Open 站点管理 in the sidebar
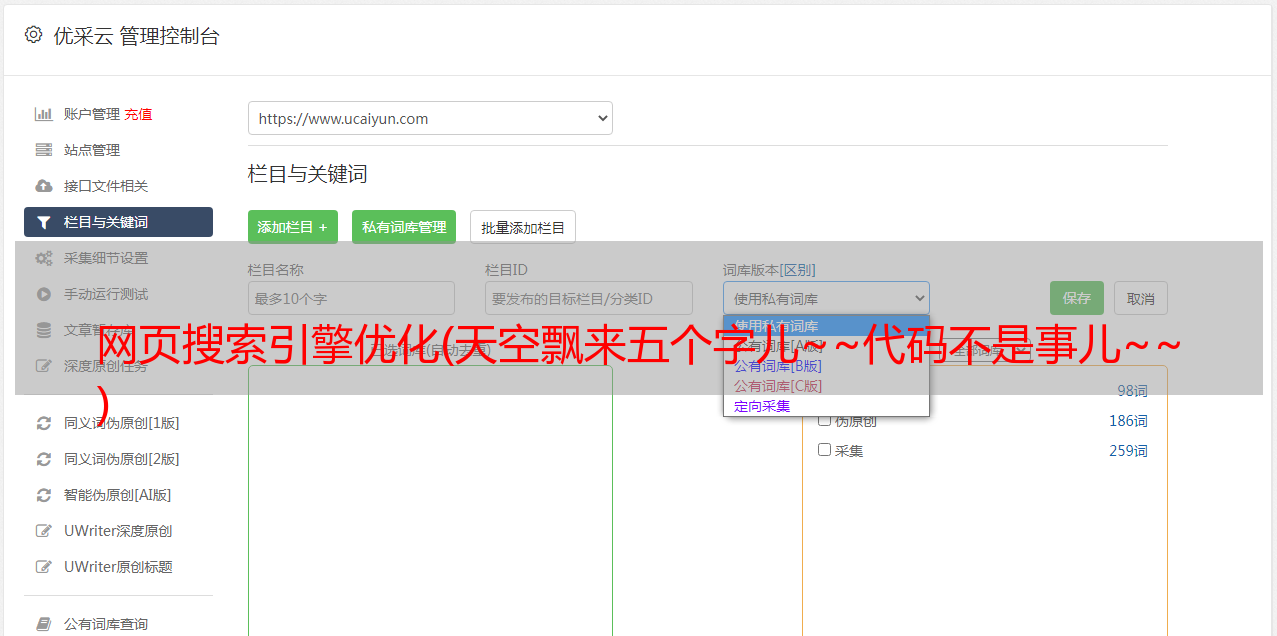Image resolution: width=1277 pixels, height=636 pixels. (x=92, y=150)
